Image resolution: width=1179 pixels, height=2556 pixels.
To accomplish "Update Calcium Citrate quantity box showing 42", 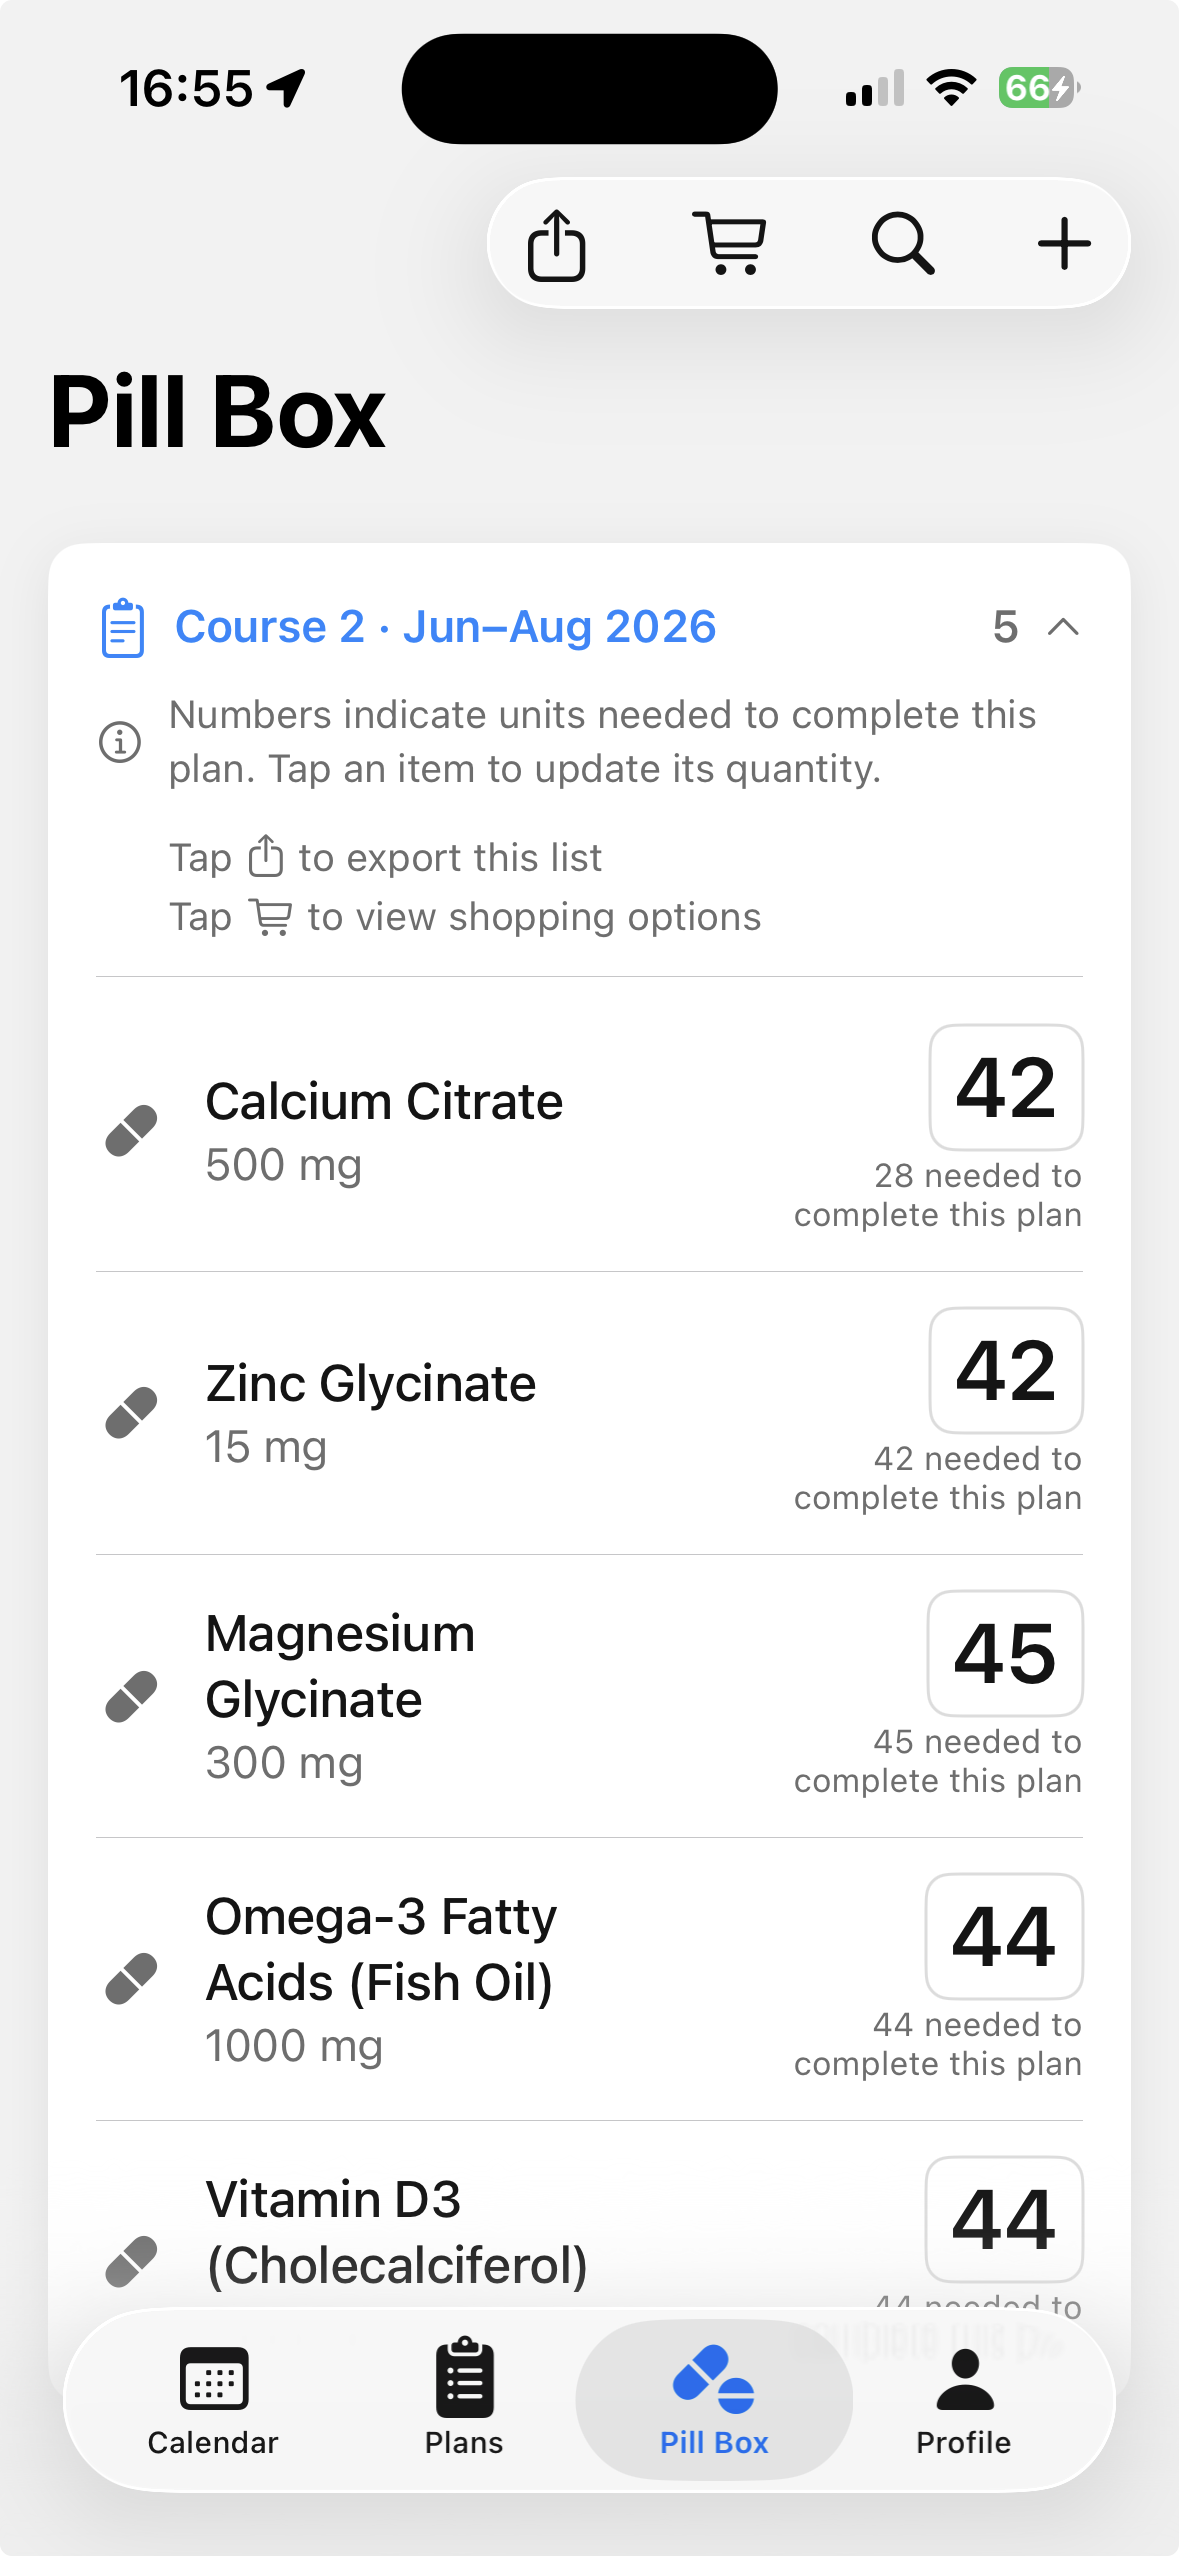I will tap(1006, 1087).
